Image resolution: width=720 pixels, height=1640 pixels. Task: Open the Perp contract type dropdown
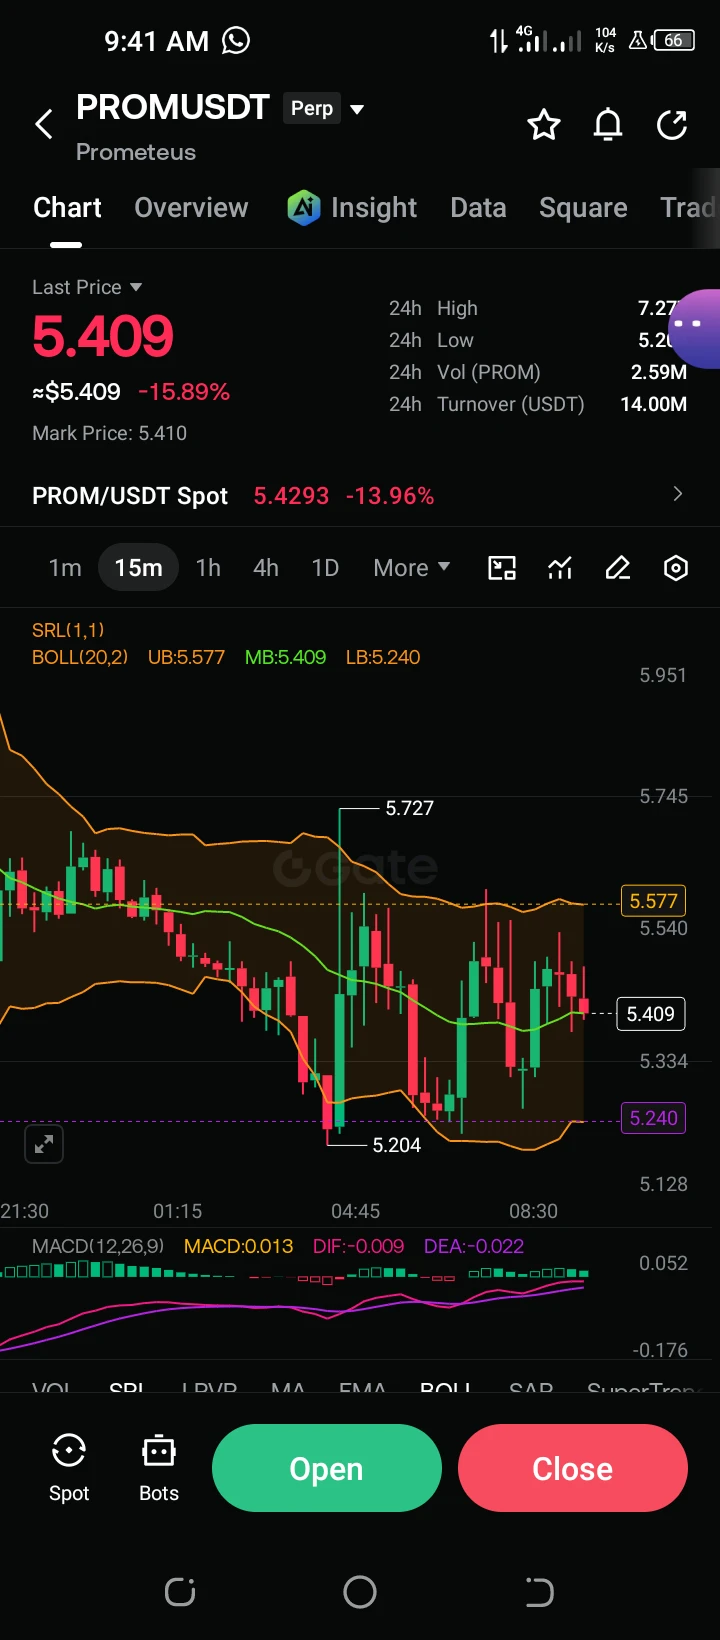[357, 108]
